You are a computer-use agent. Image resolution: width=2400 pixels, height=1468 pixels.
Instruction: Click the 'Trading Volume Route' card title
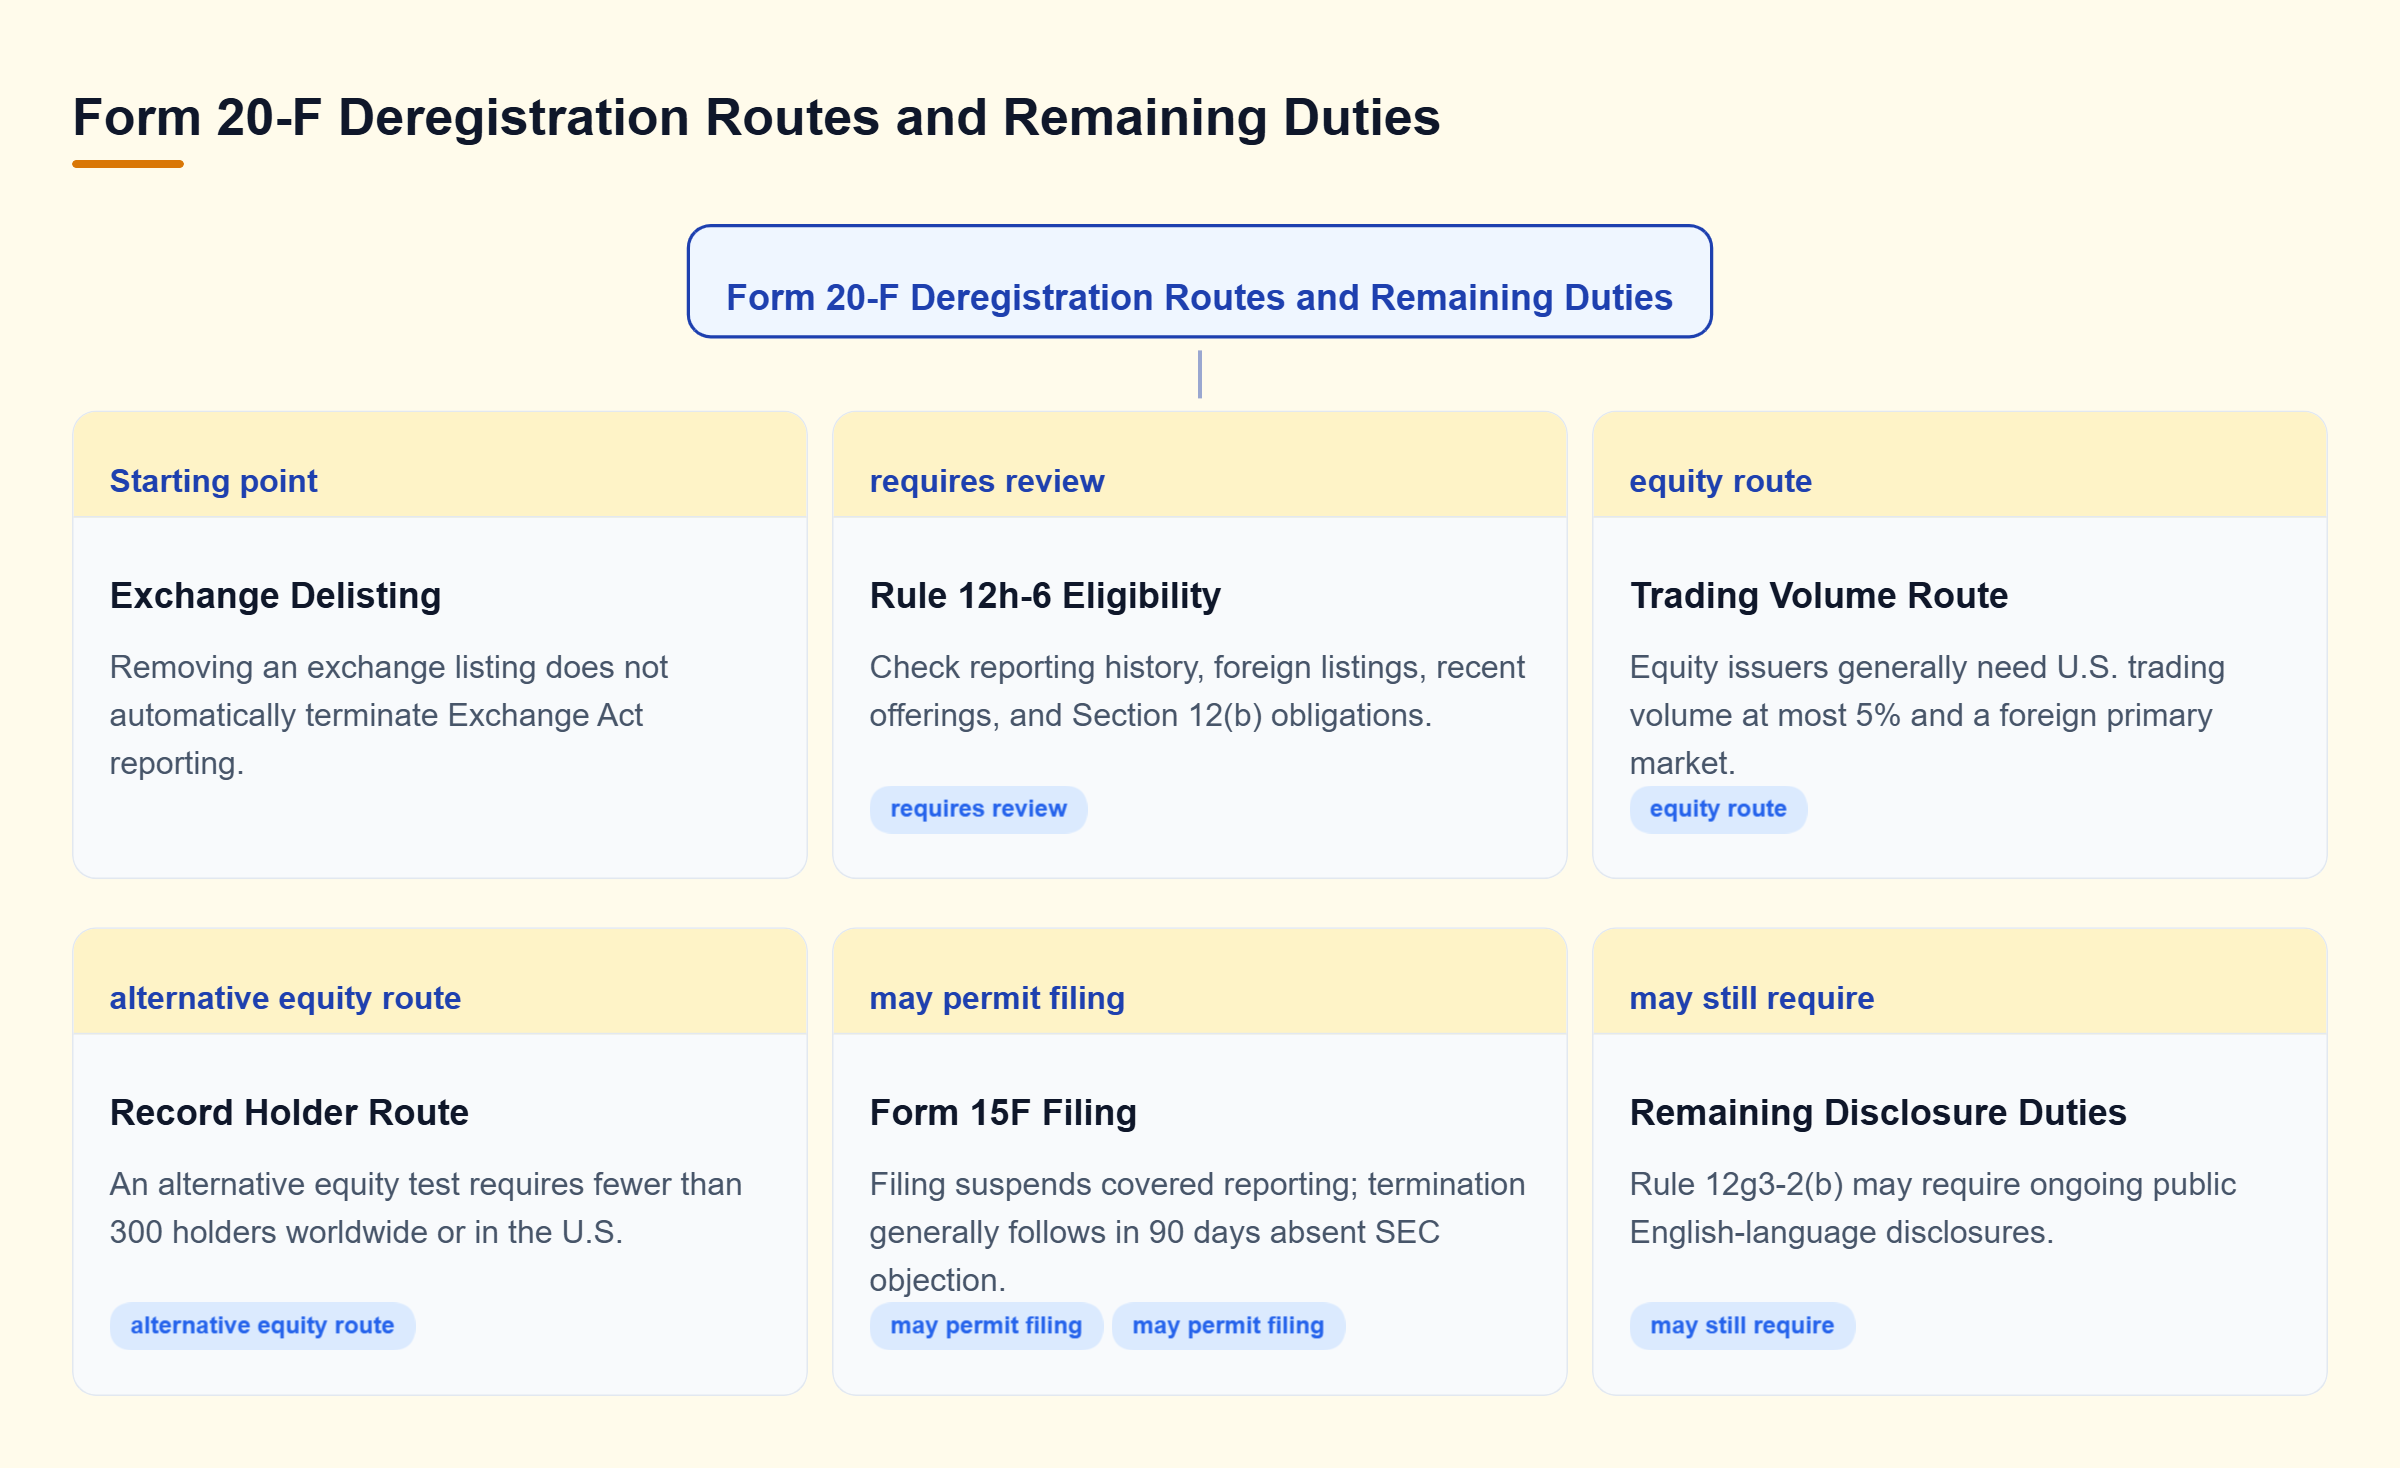pyautogui.click(x=1818, y=595)
